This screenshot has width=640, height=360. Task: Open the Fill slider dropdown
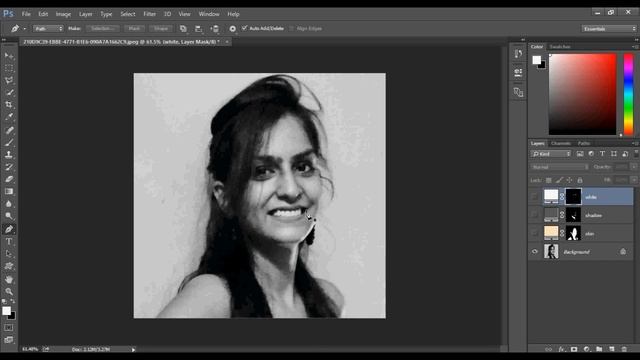(633, 180)
